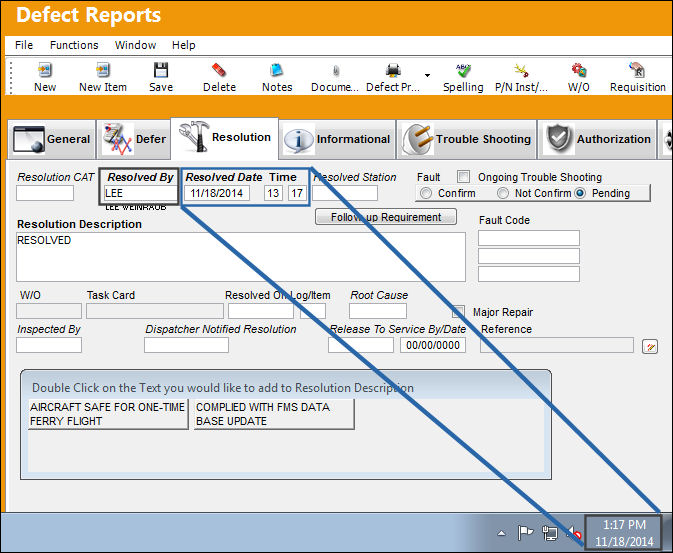Viewport: 673px width, 553px height.
Task: Click the Resolution Description text area
Action: coord(241,257)
